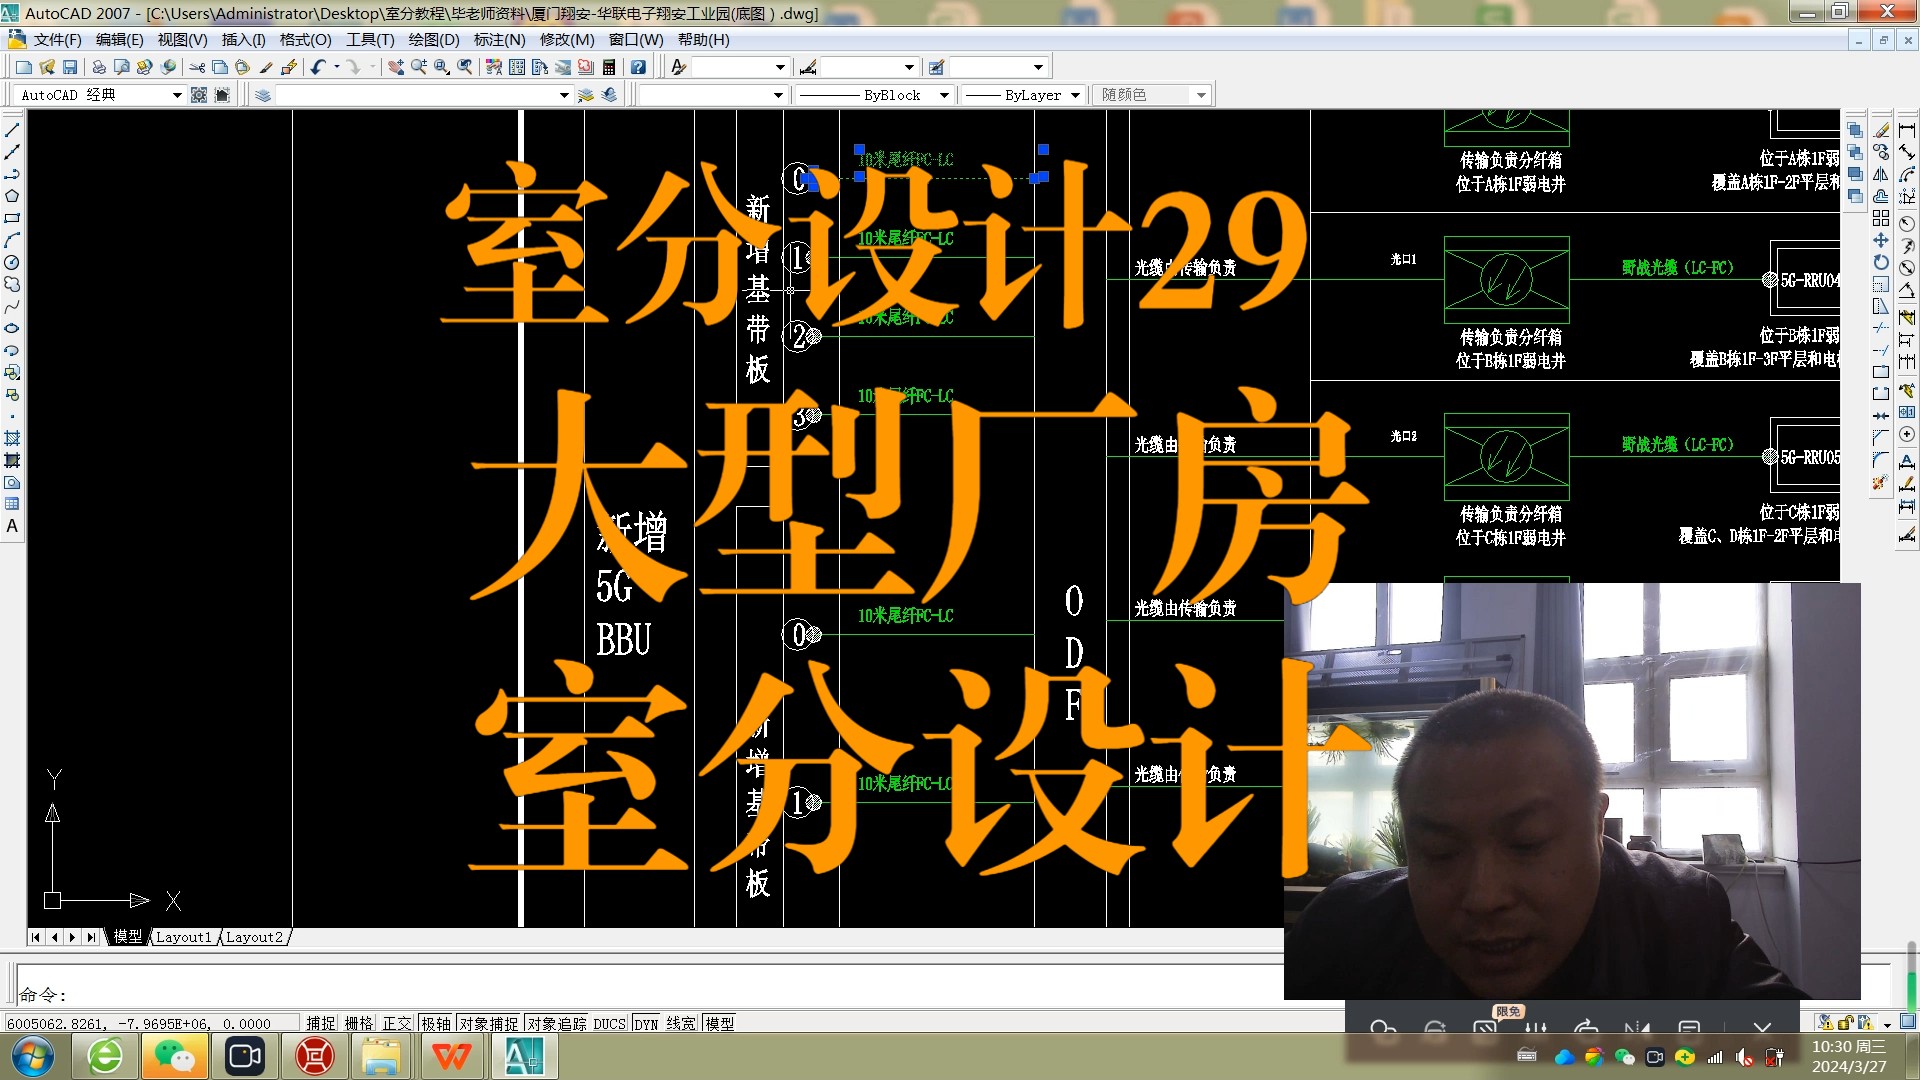Click the Save file icon
This screenshot has width=1920, height=1080.
(x=70, y=67)
